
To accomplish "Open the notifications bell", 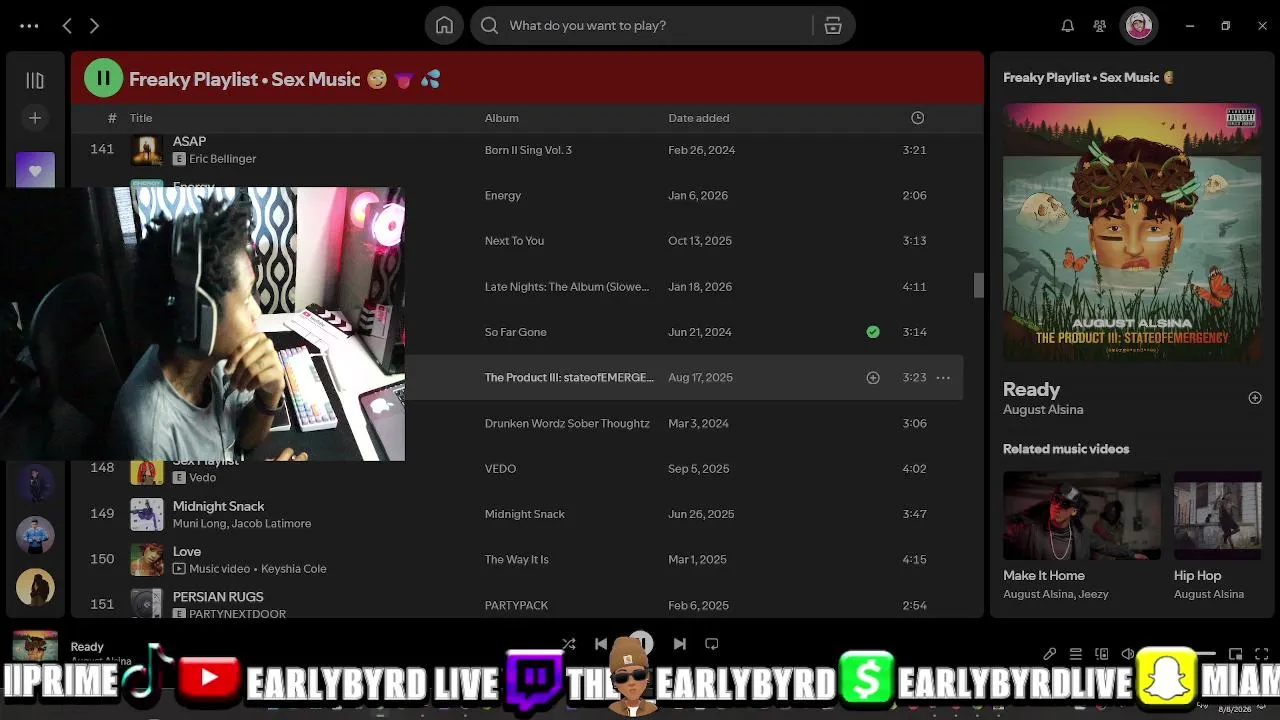I will (1068, 26).
